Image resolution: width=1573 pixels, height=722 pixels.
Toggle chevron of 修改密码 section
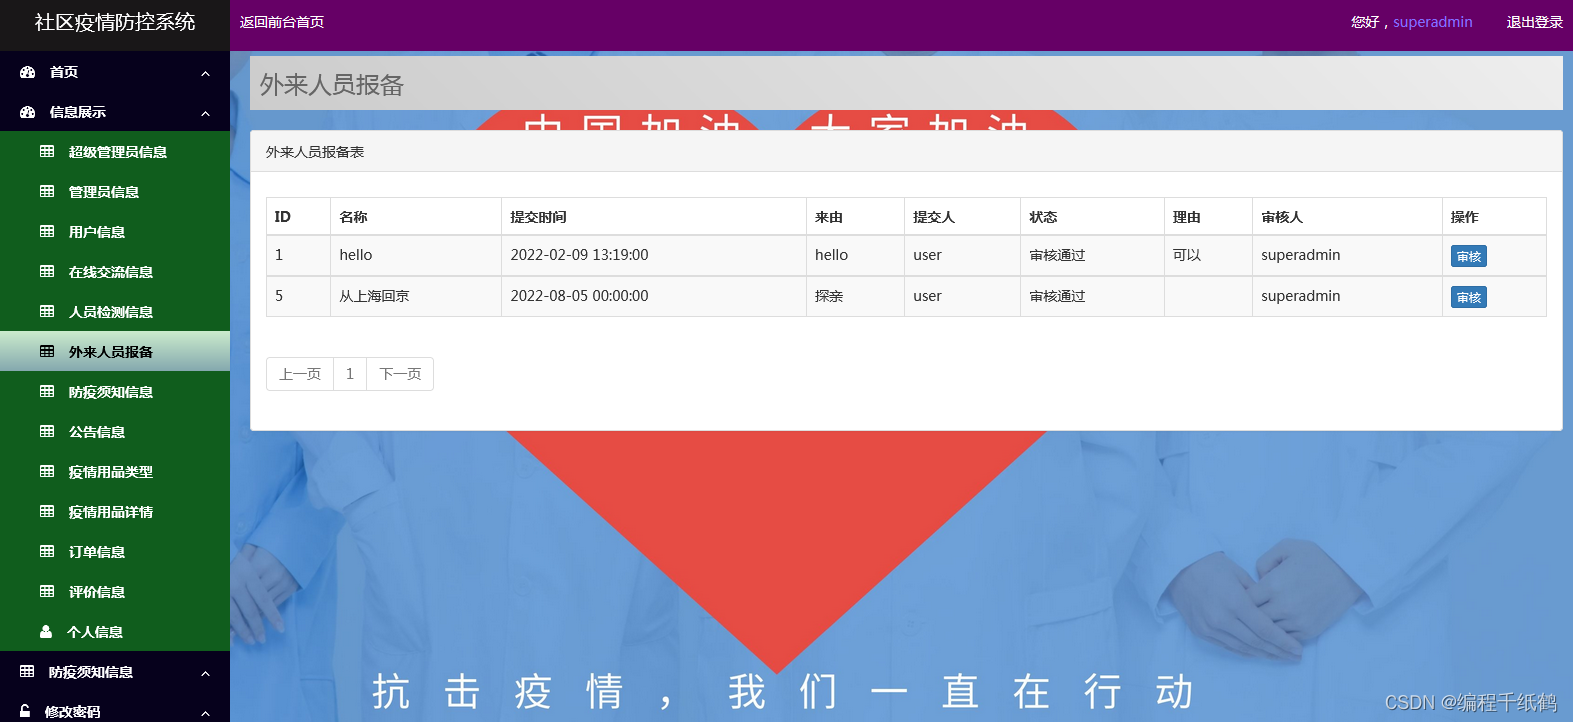coord(205,712)
